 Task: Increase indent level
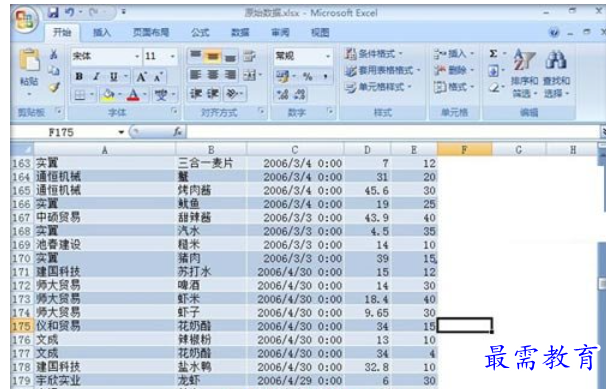tap(213, 93)
